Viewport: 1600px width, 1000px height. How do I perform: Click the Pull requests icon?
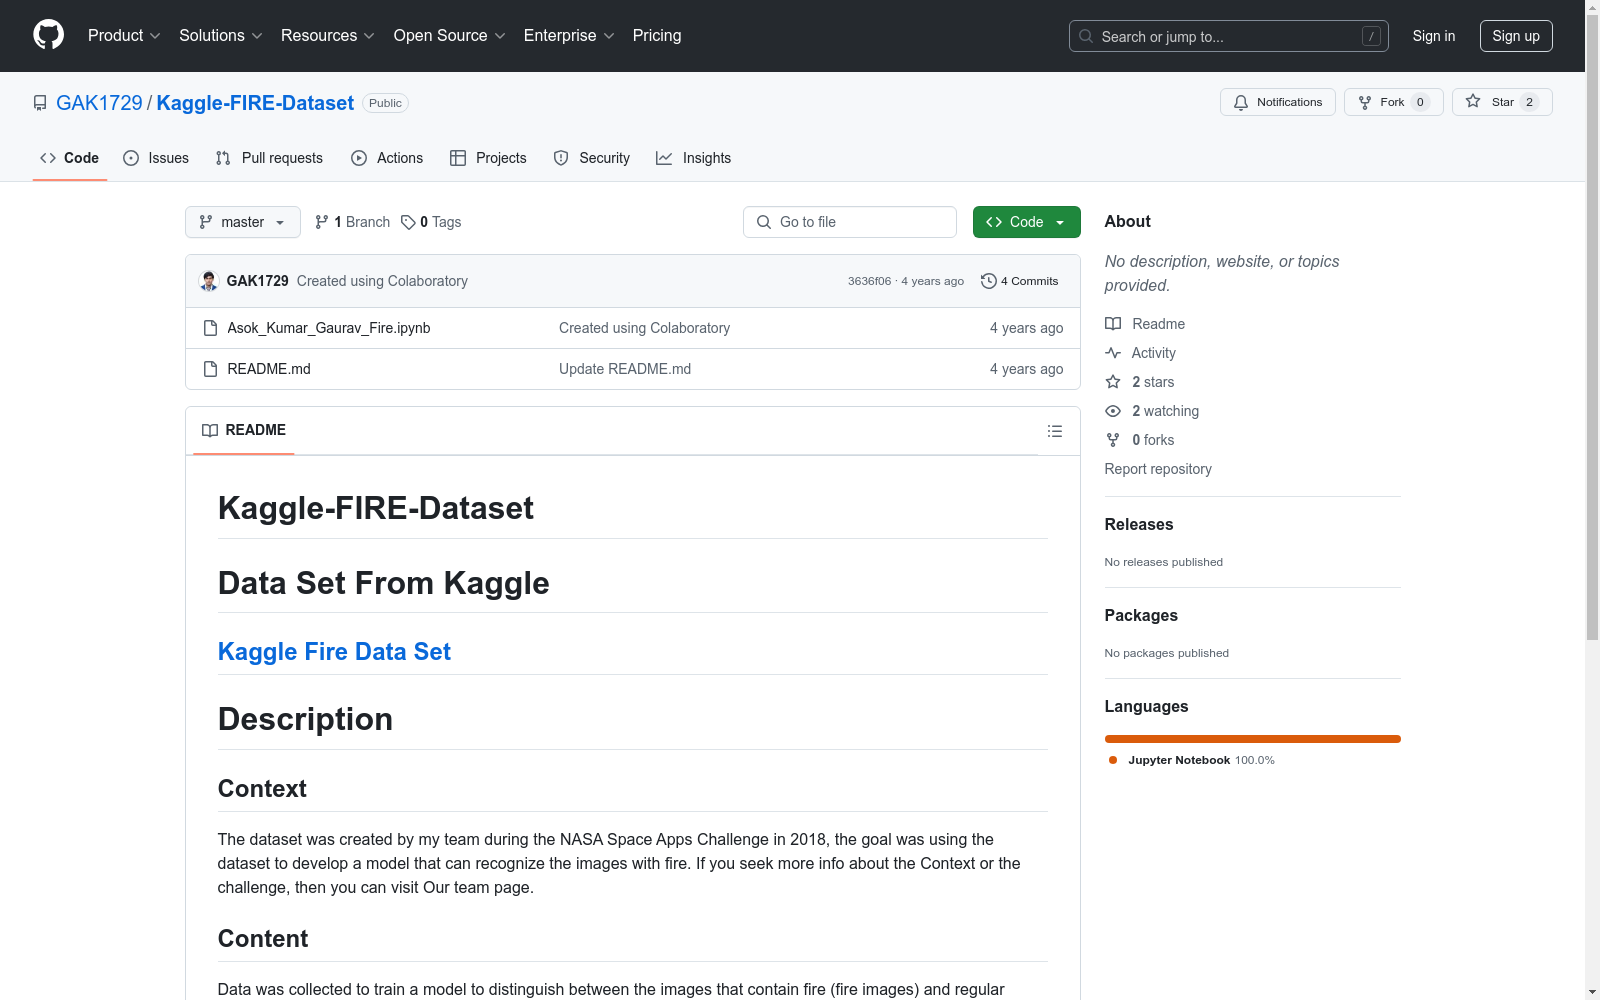tap(223, 158)
